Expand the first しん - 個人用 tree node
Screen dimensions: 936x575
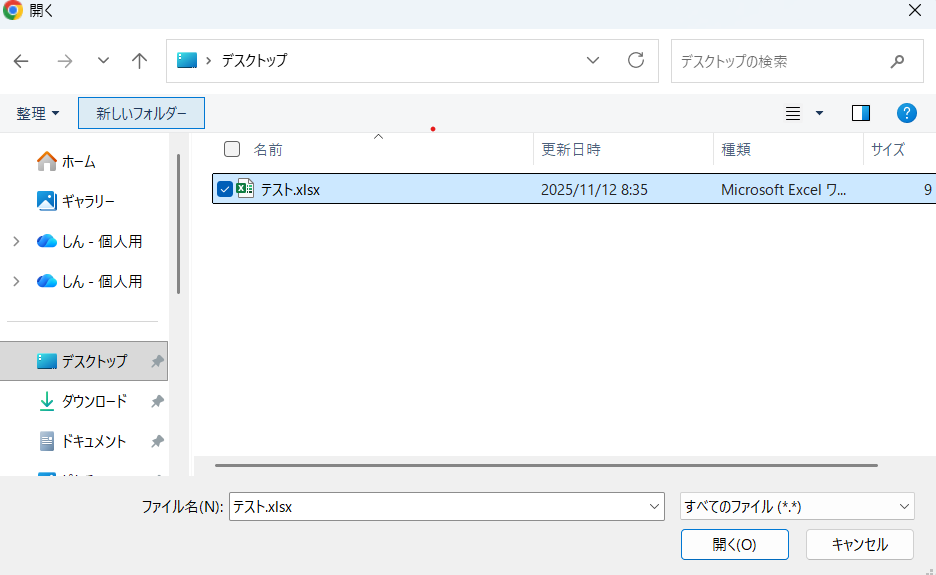pos(16,241)
